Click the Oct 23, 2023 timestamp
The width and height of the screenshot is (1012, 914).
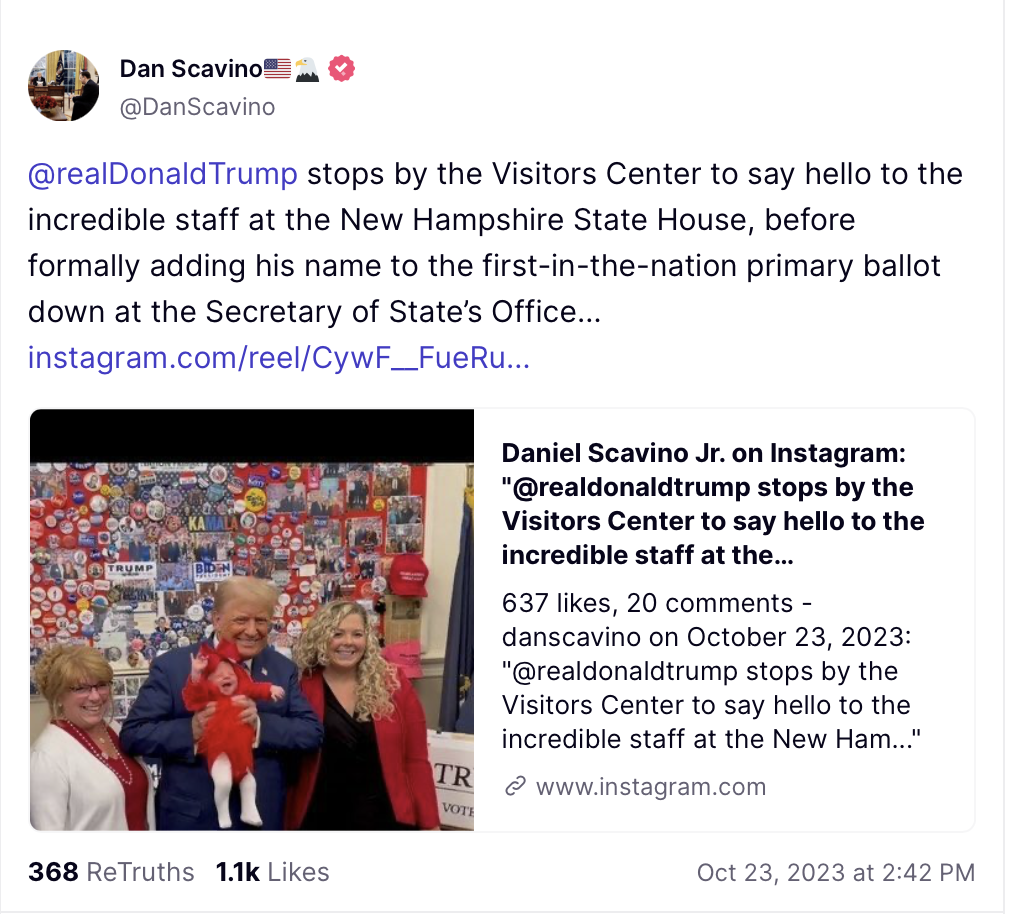coord(835,872)
